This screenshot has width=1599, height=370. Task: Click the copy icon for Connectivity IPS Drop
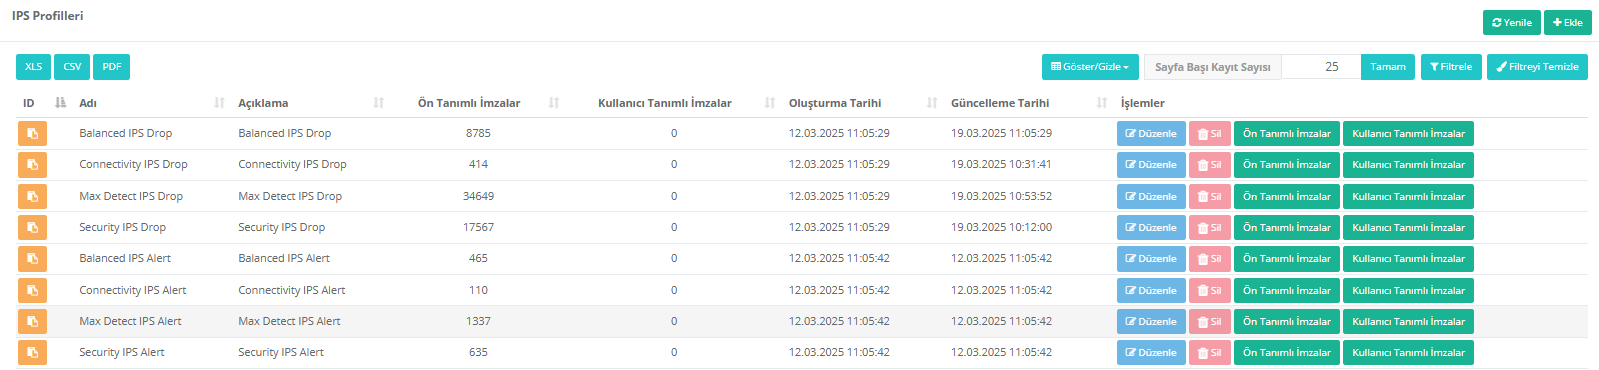pyautogui.click(x=32, y=165)
